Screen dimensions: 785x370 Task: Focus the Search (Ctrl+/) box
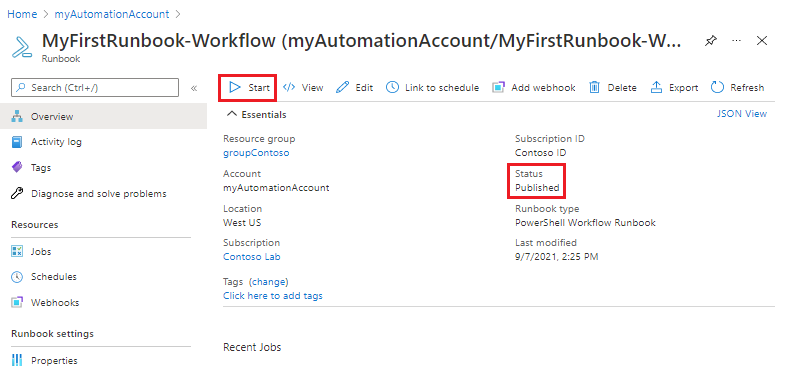[x=95, y=88]
